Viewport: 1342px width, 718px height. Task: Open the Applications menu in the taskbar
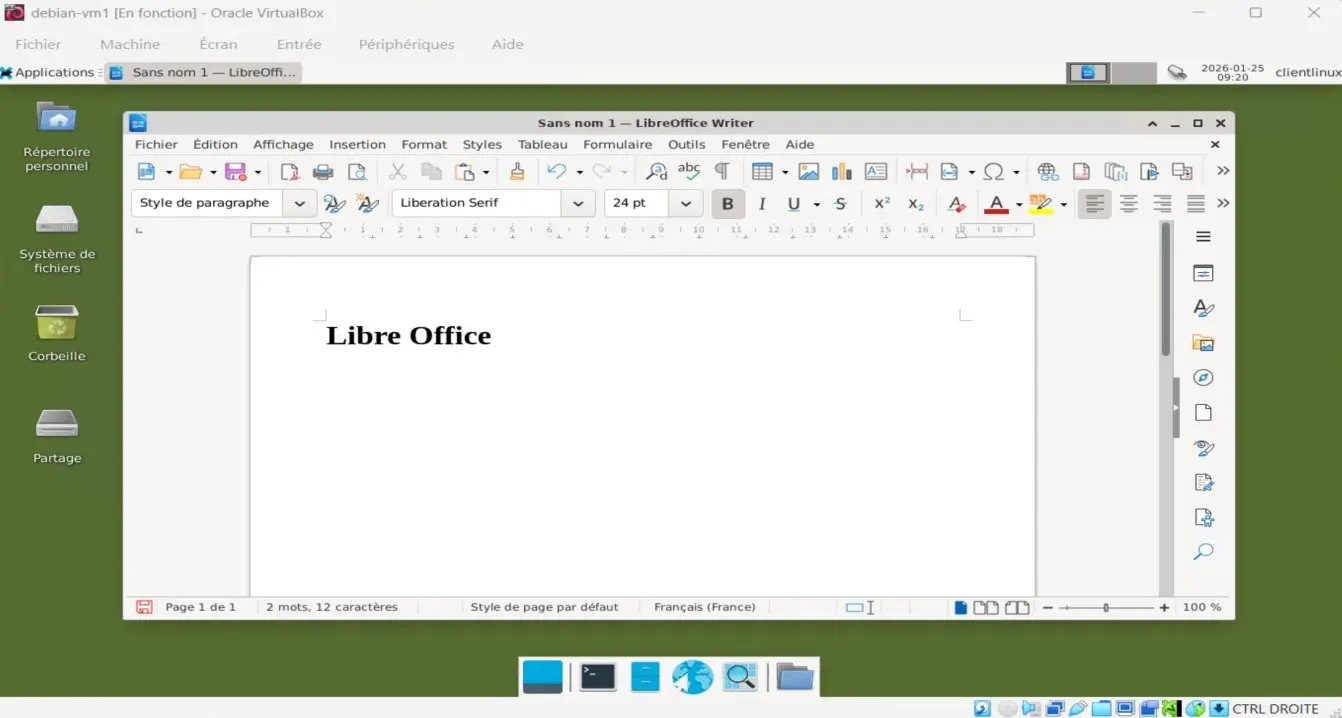pos(50,71)
